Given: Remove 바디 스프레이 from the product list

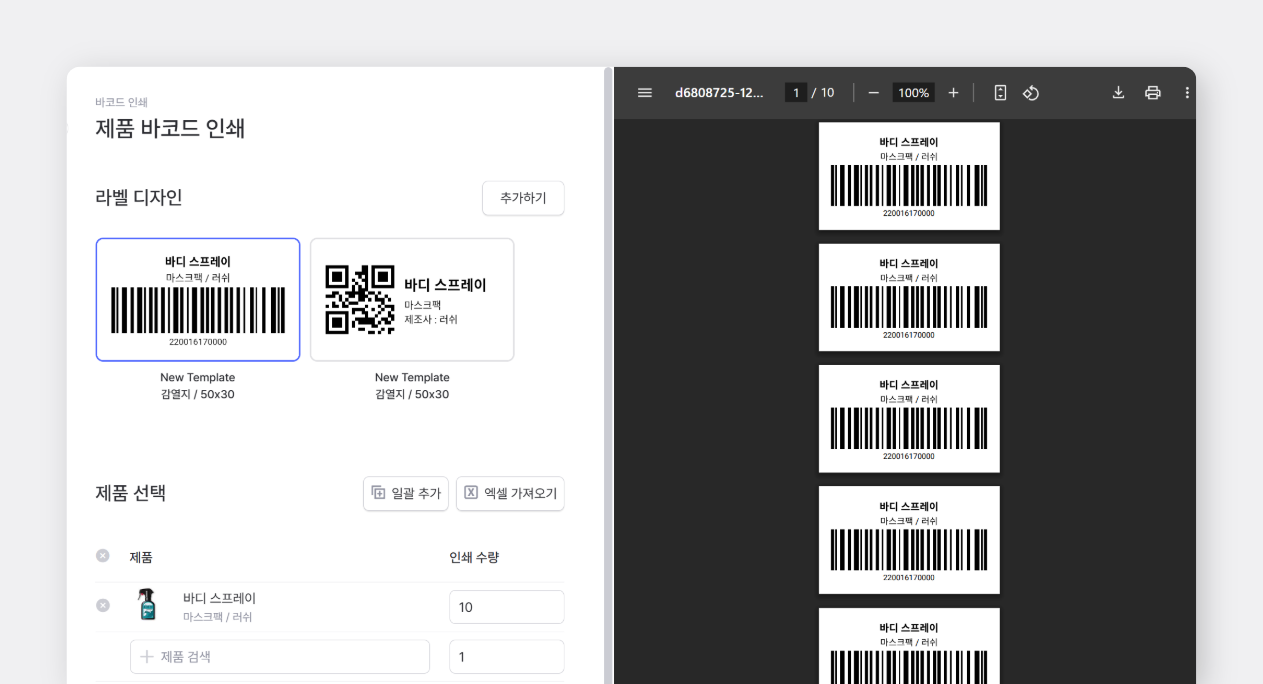Looking at the screenshot, I should coord(101,605).
